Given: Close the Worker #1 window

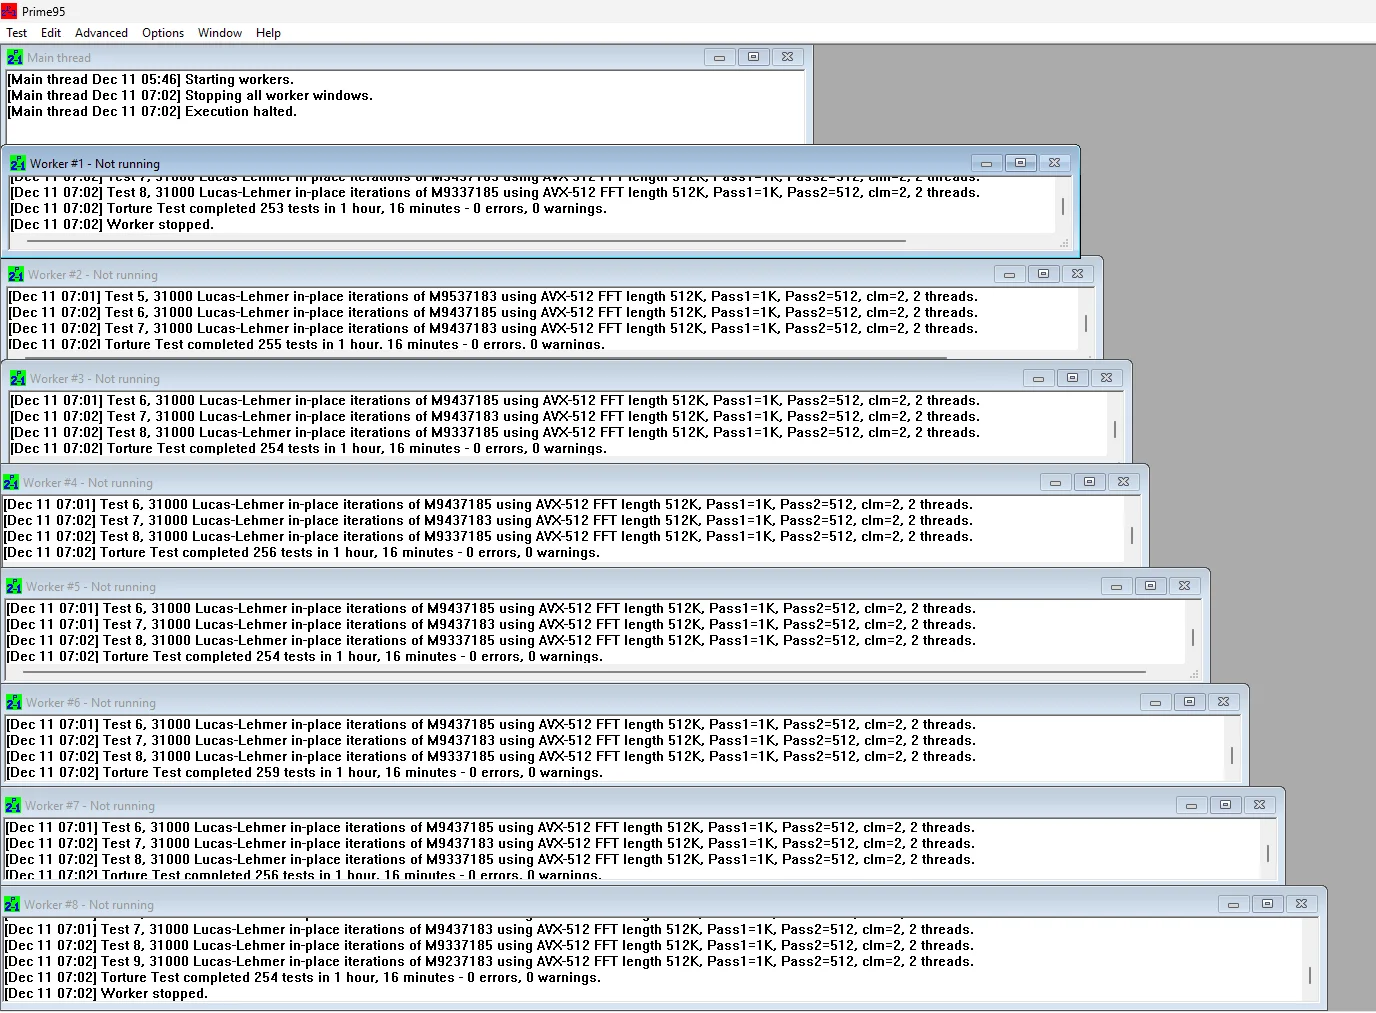Looking at the screenshot, I should click(1054, 163).
